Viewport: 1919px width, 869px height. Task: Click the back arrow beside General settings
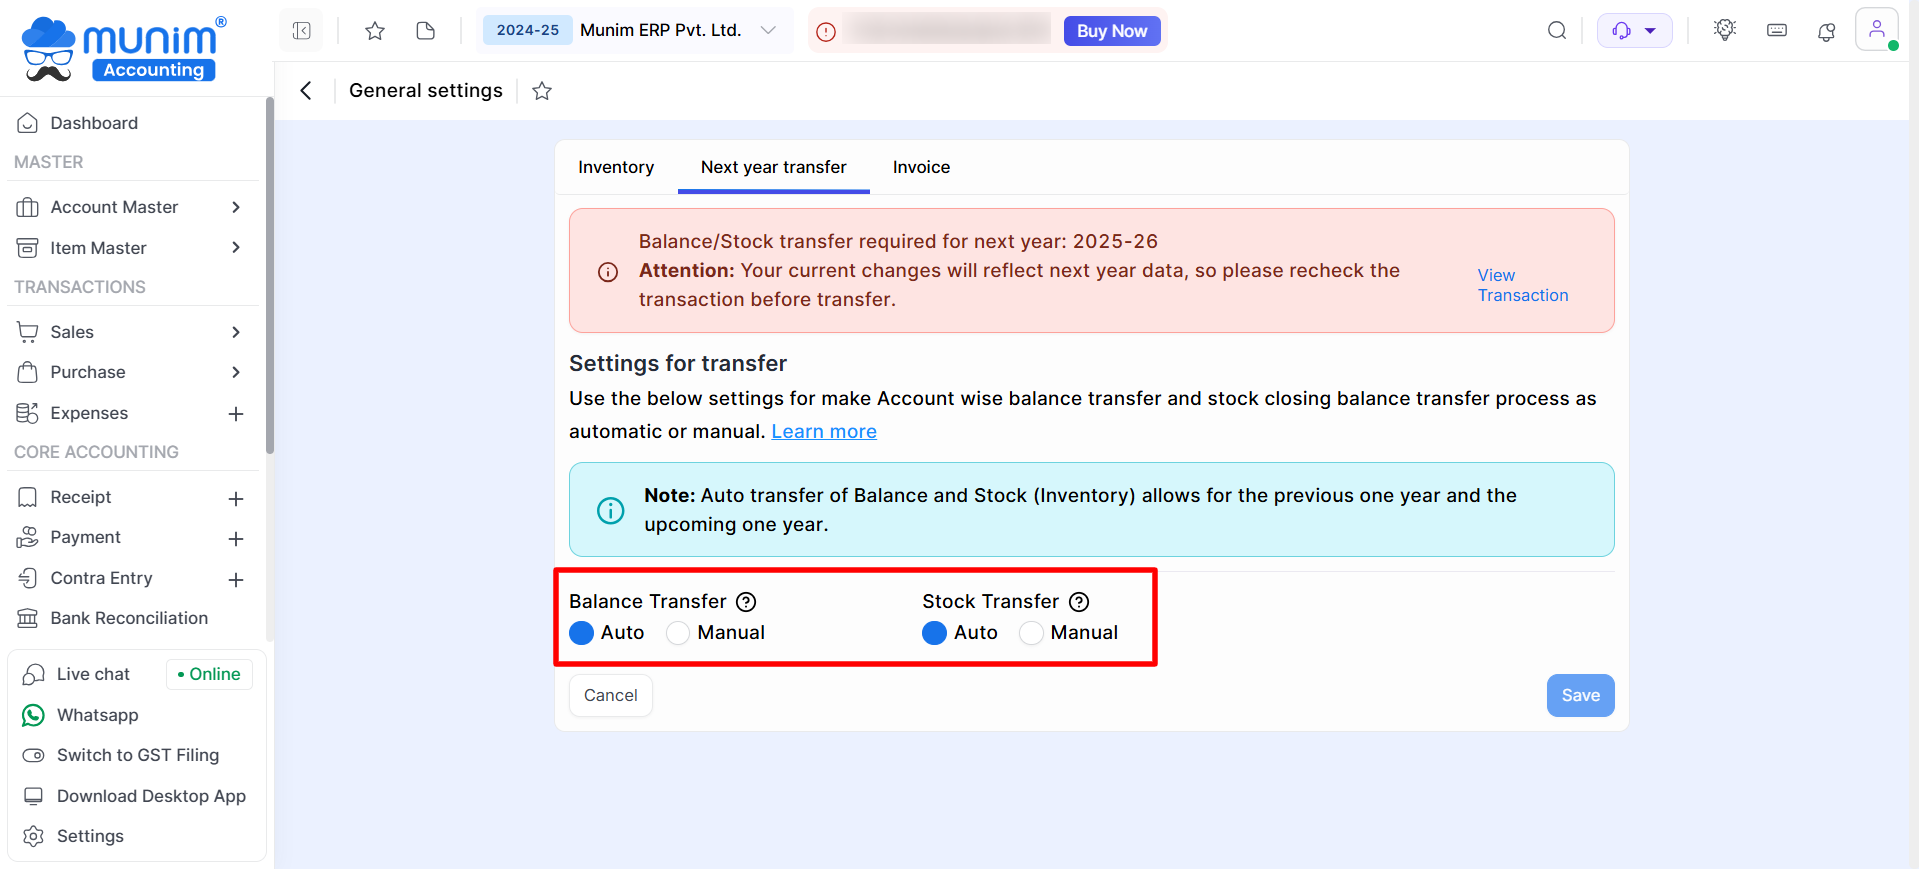[306, 91]
